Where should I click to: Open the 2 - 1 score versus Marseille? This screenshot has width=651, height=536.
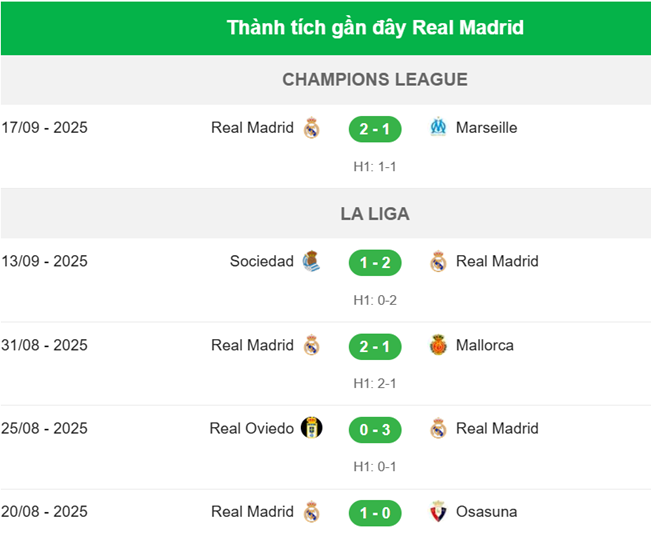pyautogui.click(x=375, y=129)
